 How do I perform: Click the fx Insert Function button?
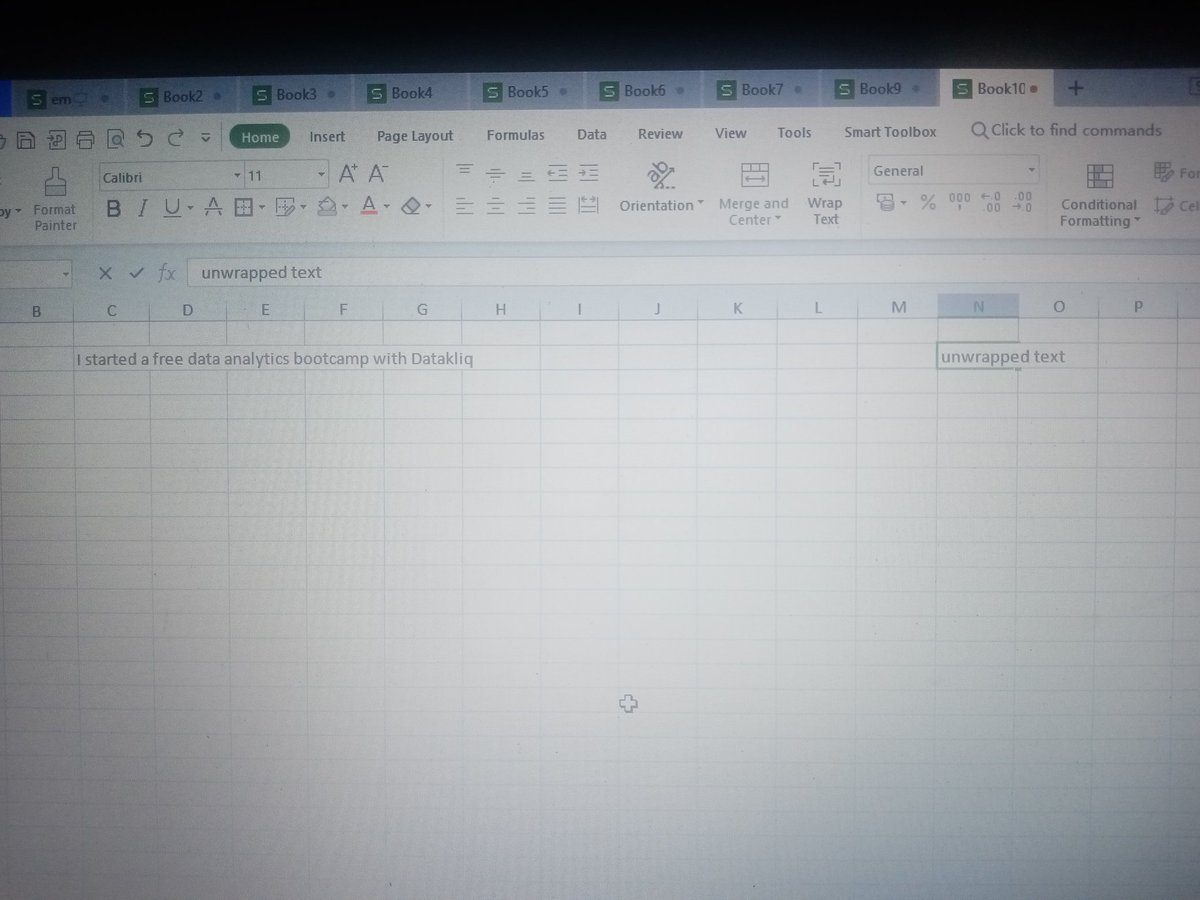167,273
